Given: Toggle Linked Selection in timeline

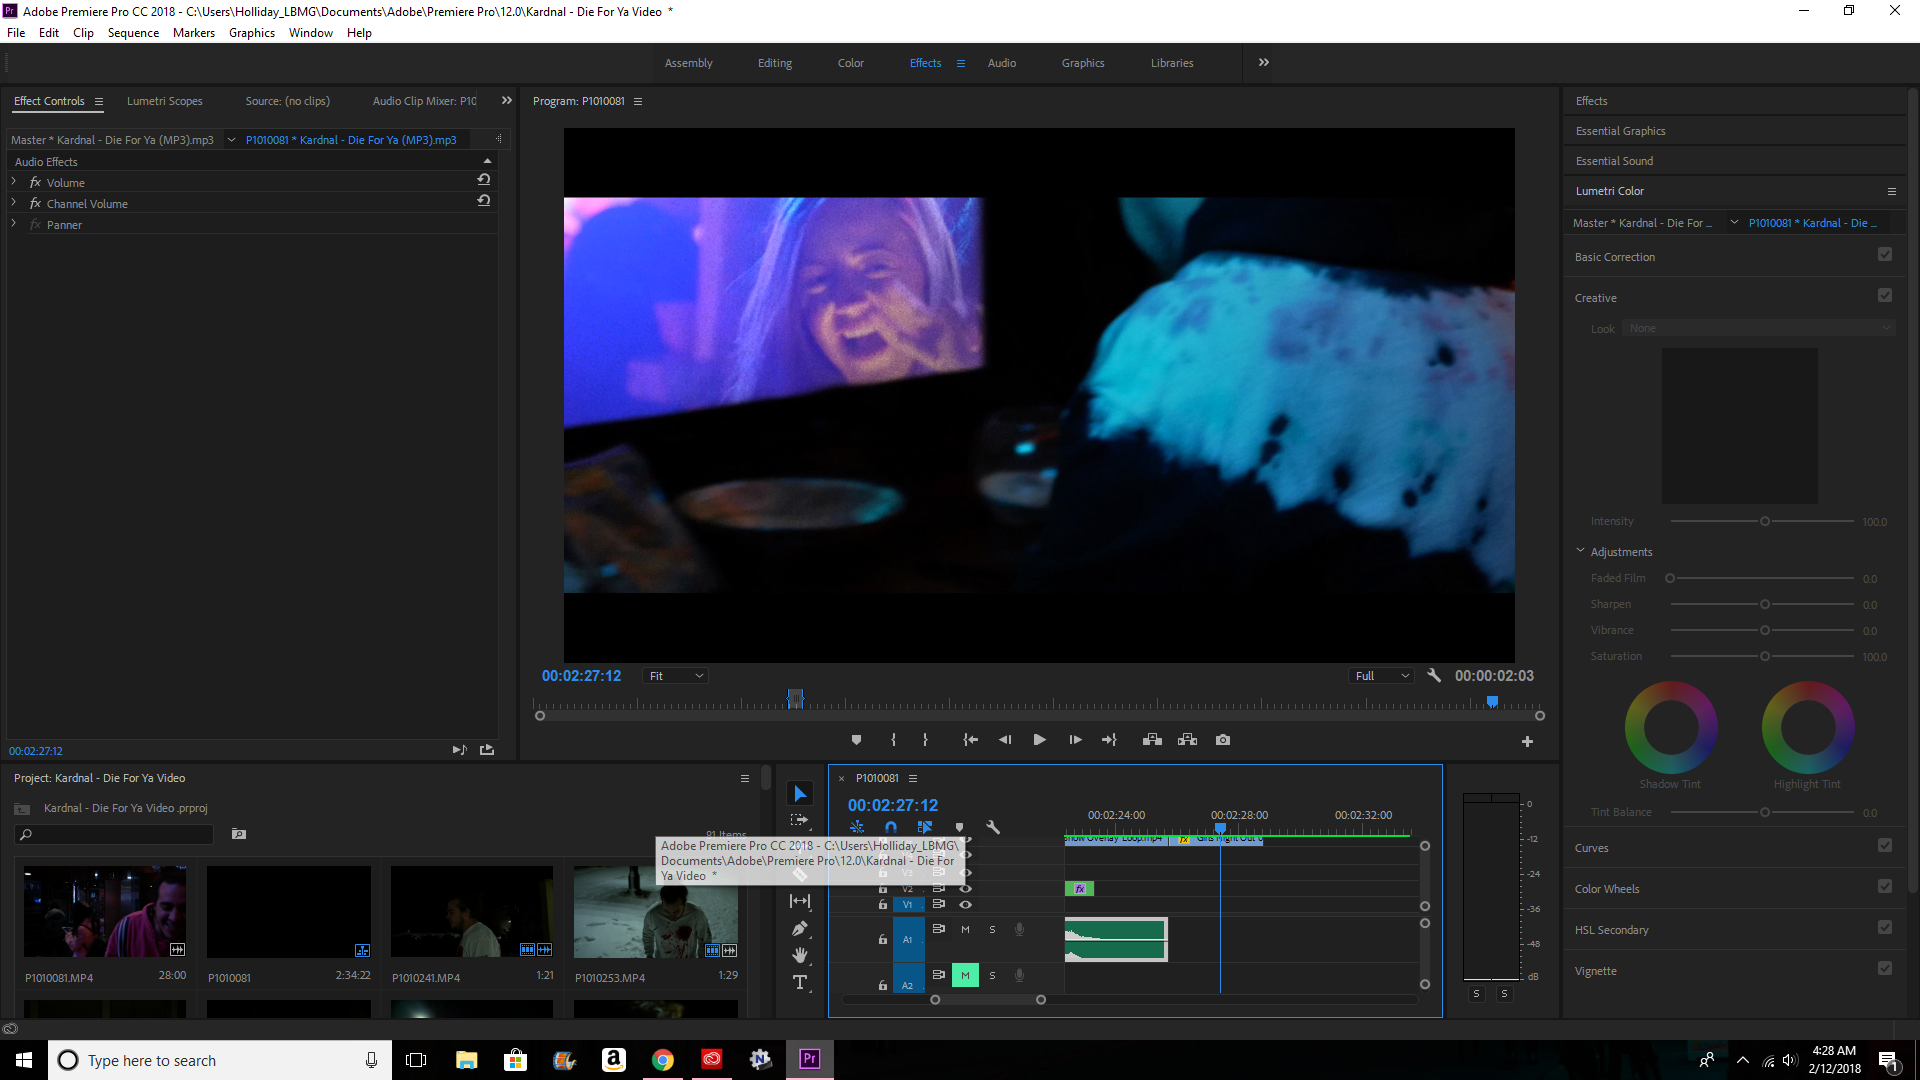Looking at the screenshot, I should click(x=925, y=827).
